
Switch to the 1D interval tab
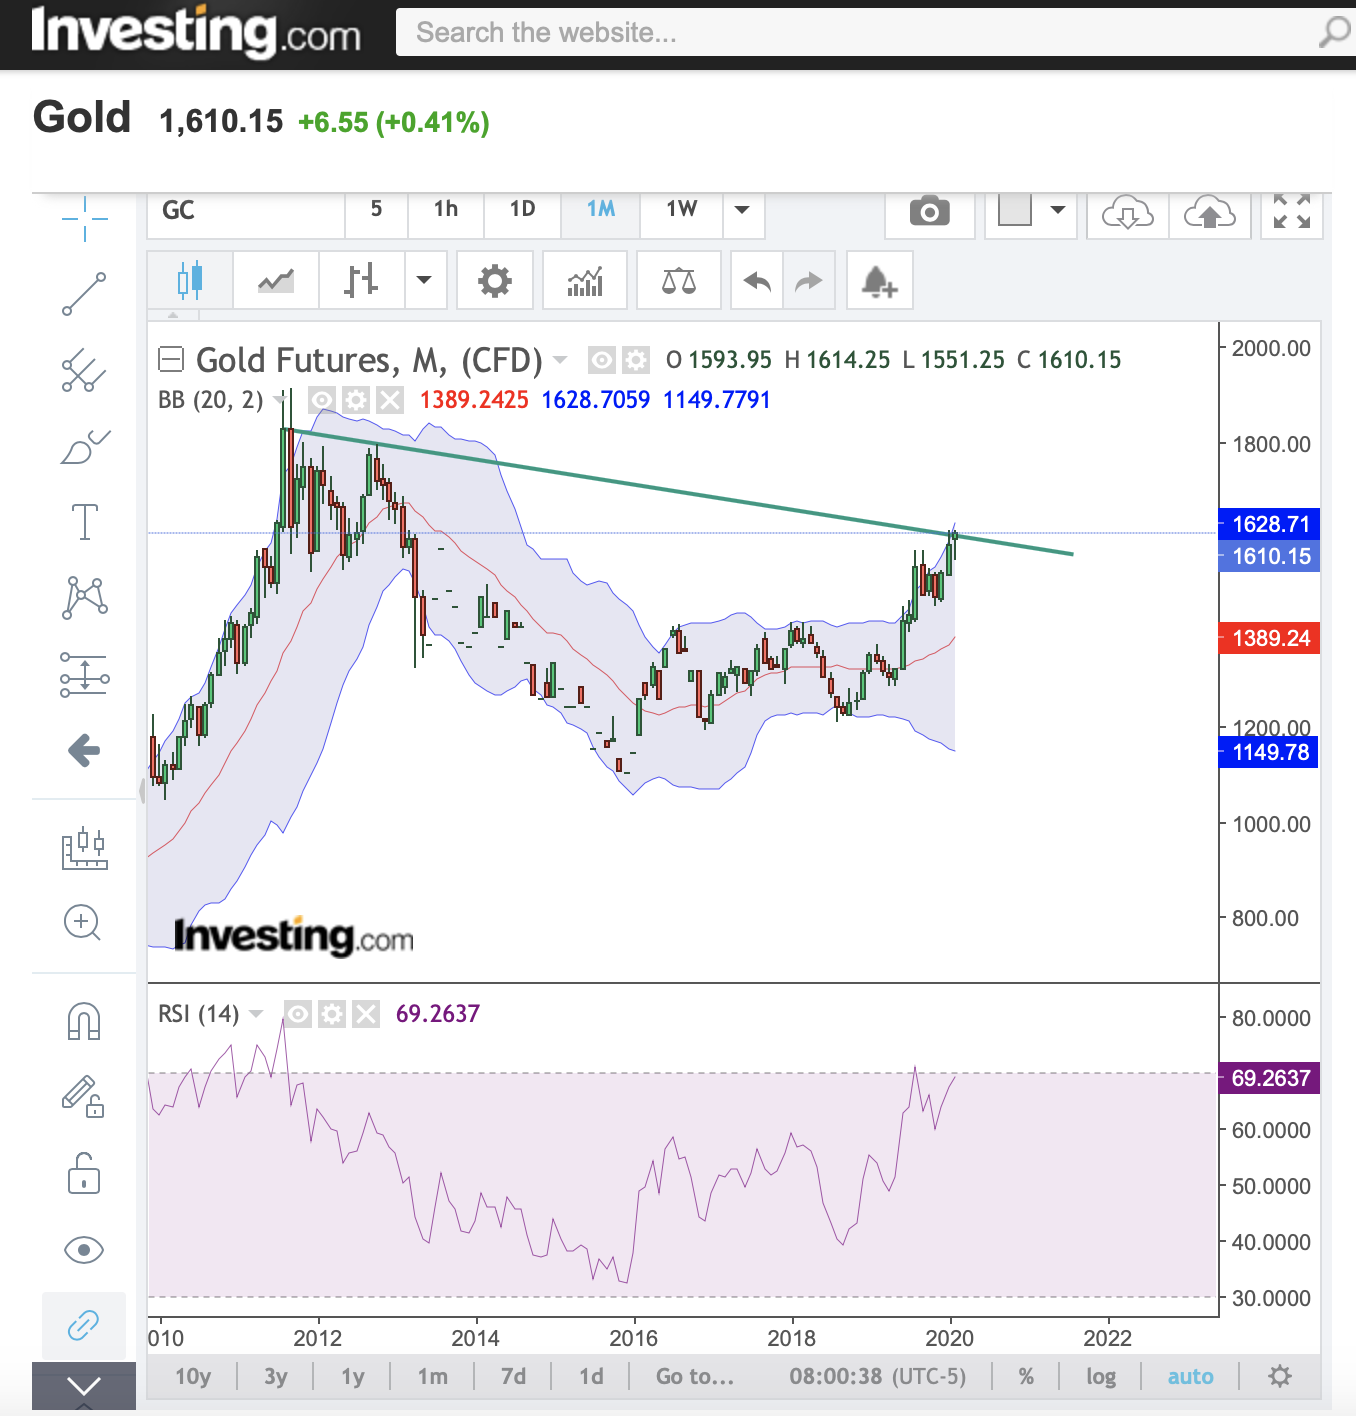(522, 209)
